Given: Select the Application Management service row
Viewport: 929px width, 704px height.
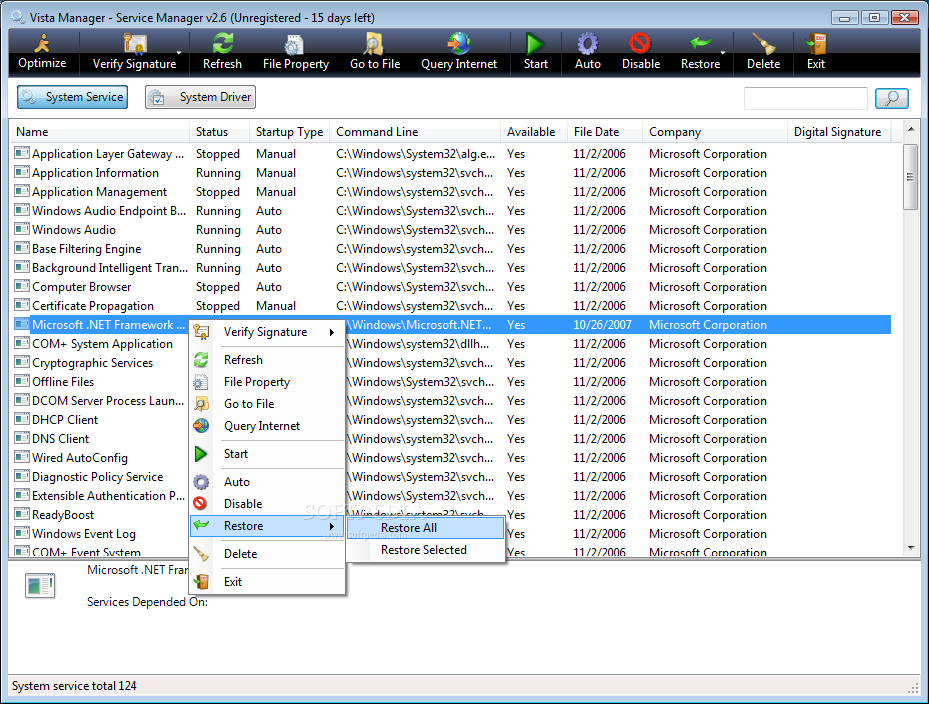Looking at the screenshot, I should (450, 192).
